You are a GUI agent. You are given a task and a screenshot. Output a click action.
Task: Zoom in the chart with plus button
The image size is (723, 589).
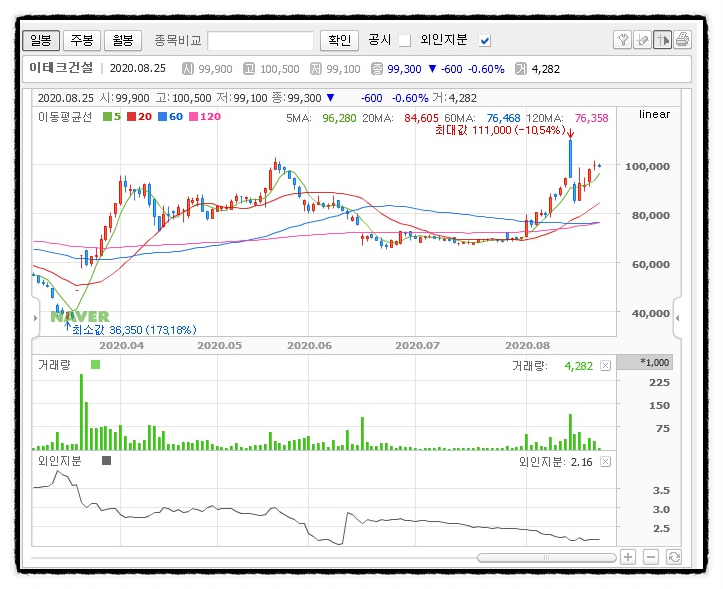(628, 557)
